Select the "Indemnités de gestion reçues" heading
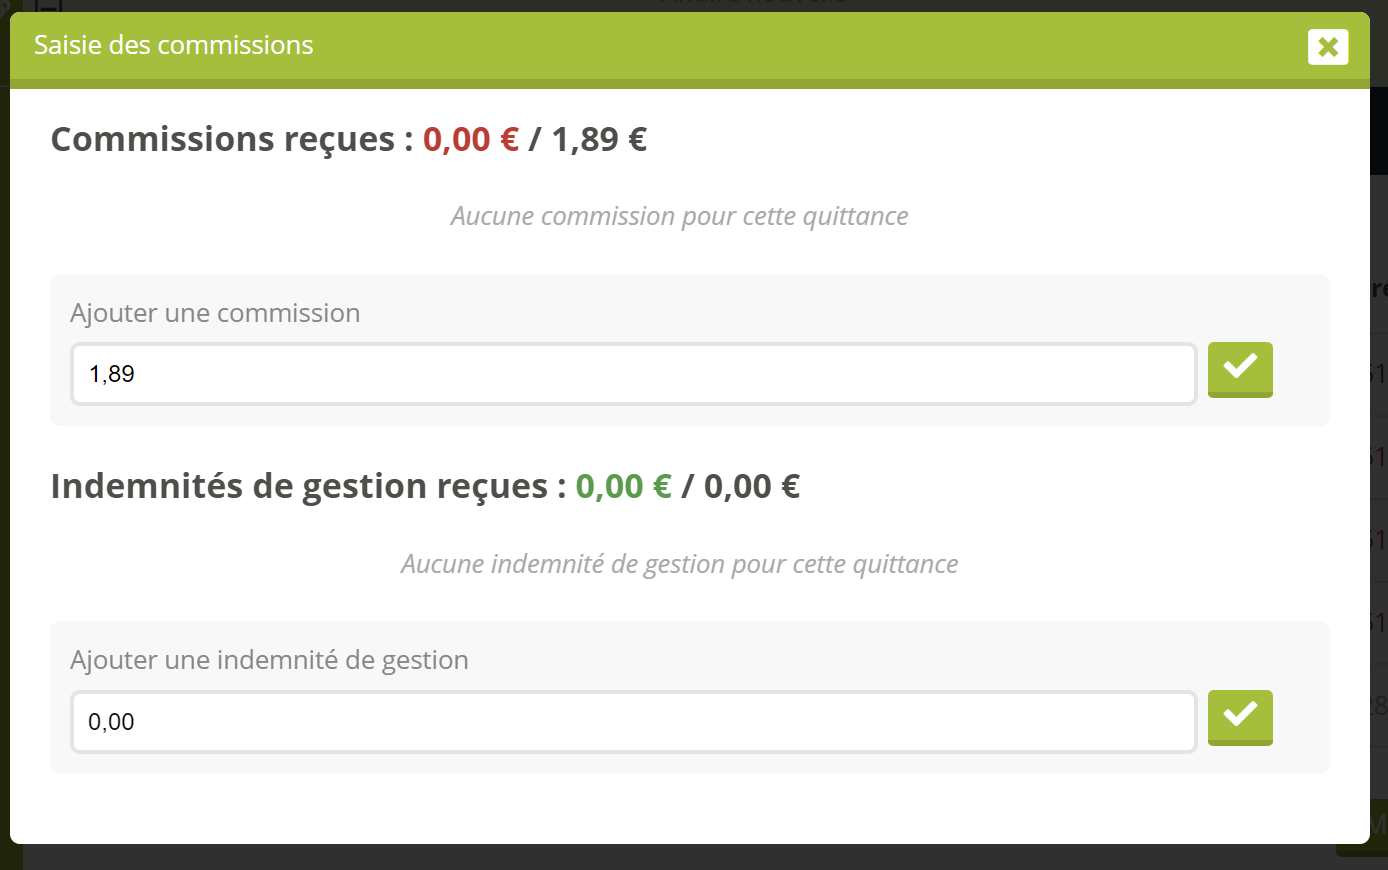Viewport: 1388px width, 870px height. point(298,486)
